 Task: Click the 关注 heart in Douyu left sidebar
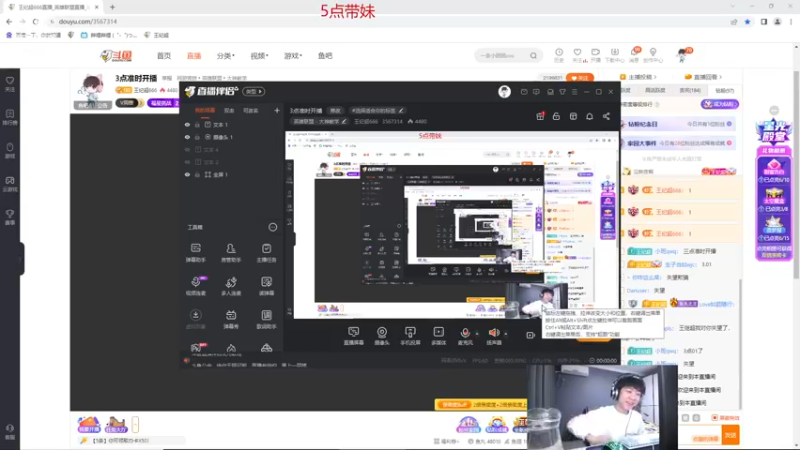tap(10, 84)
